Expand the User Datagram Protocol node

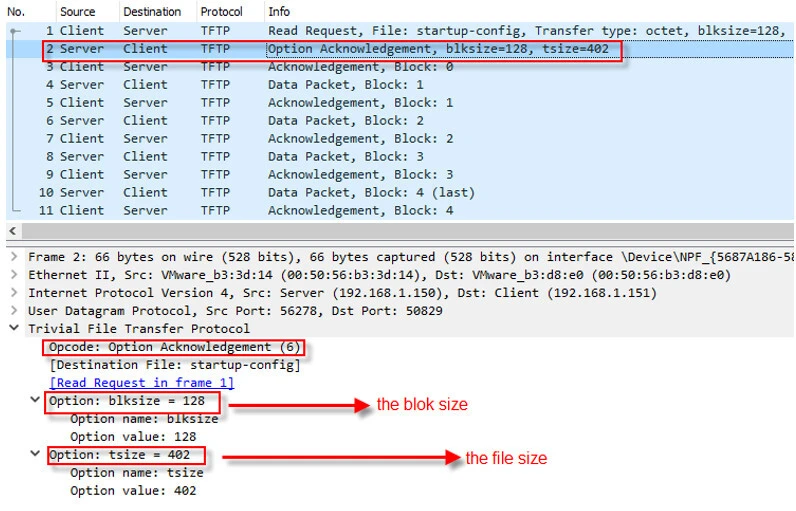(x=12, y=311)
